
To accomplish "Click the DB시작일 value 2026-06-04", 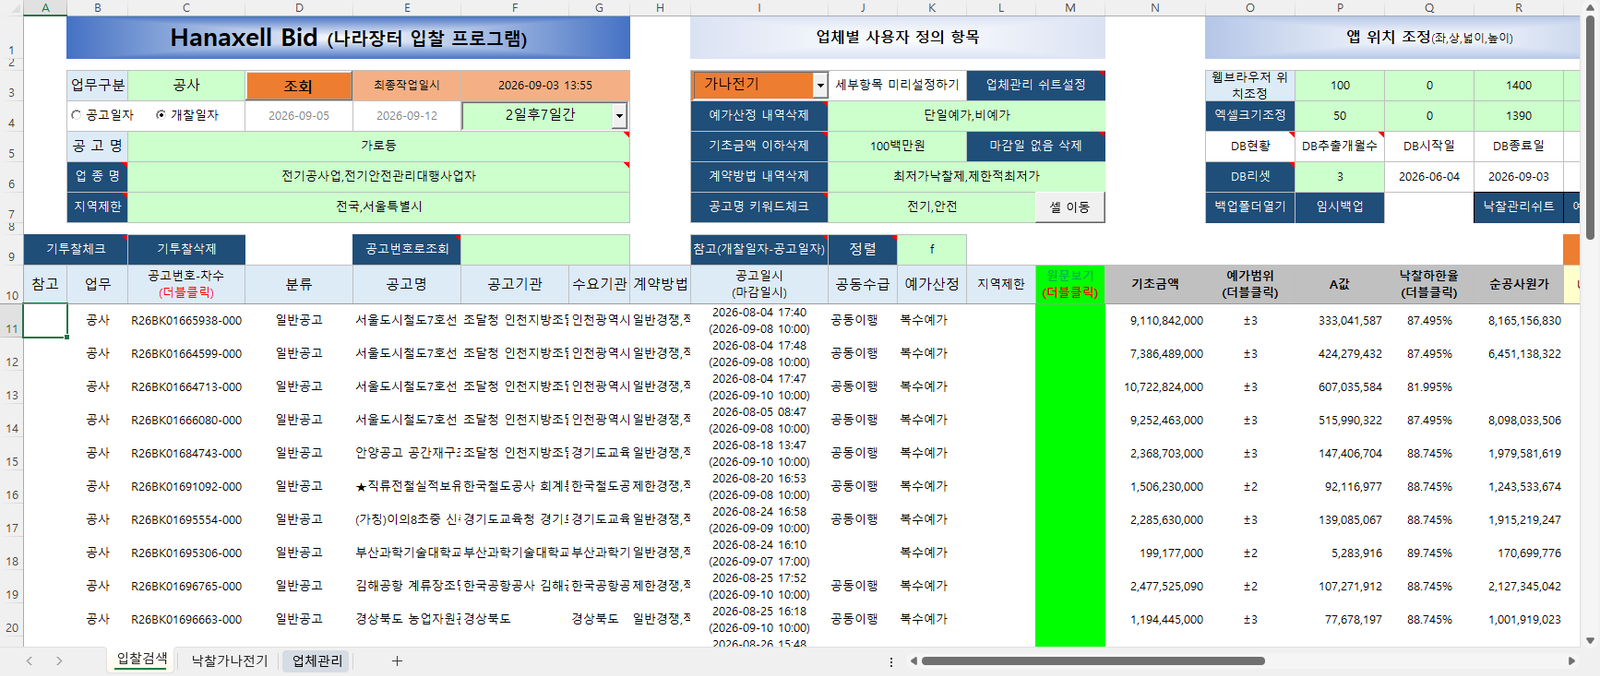I will [x=1429, y=176].
